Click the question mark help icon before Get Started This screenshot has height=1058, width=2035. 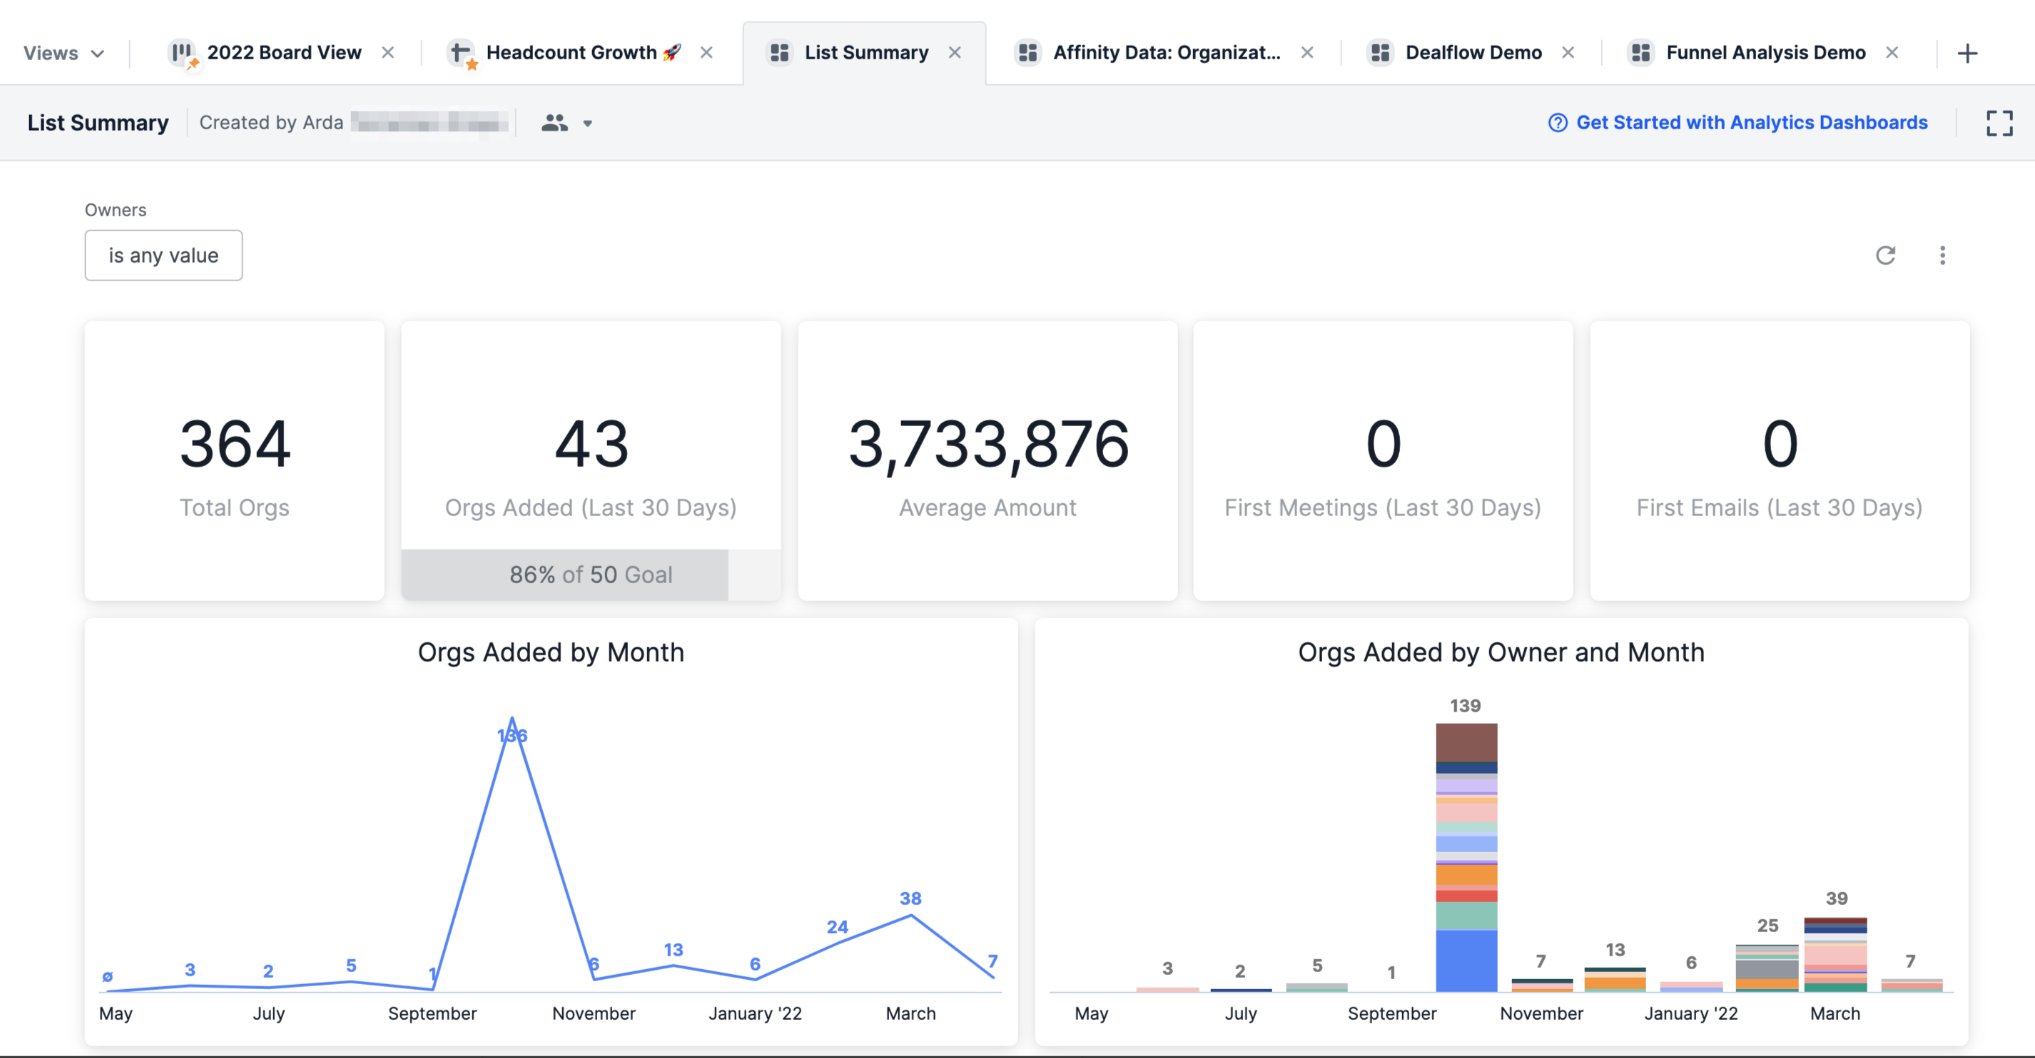coord(1557,122)
